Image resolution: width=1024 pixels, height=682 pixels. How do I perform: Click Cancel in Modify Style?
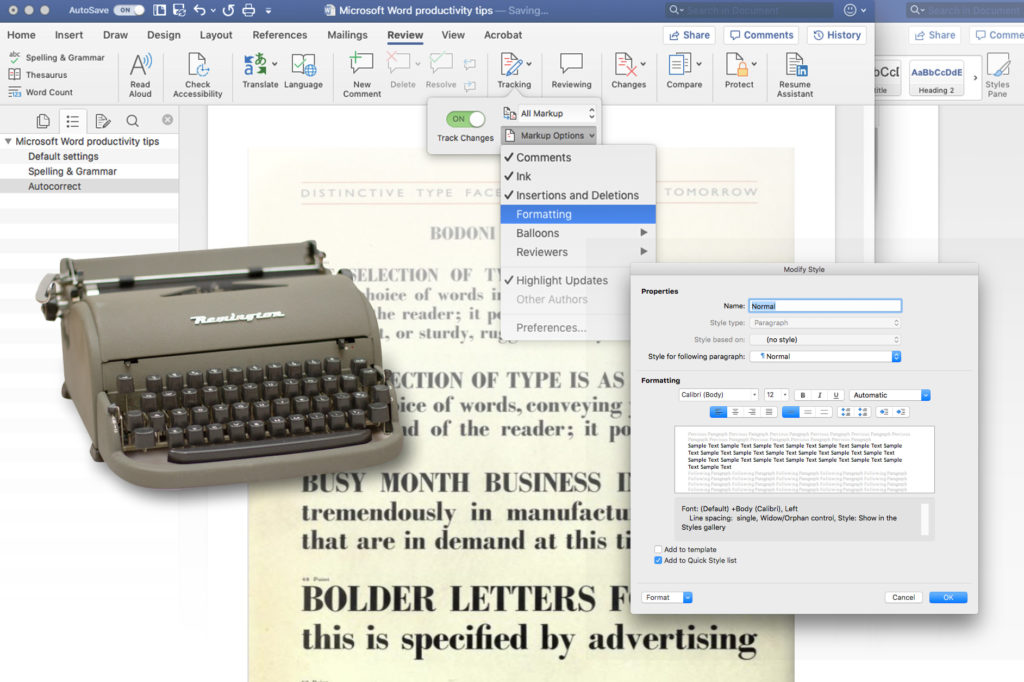click(903, 597)
